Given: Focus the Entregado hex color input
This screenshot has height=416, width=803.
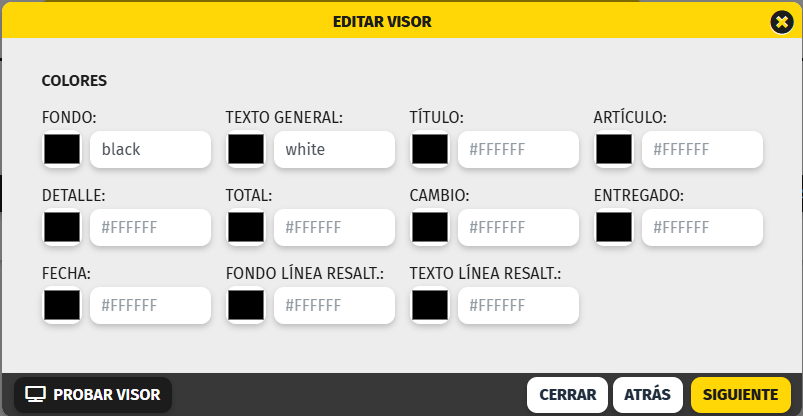Looking at the screenshot, I should tap(702, 227).
